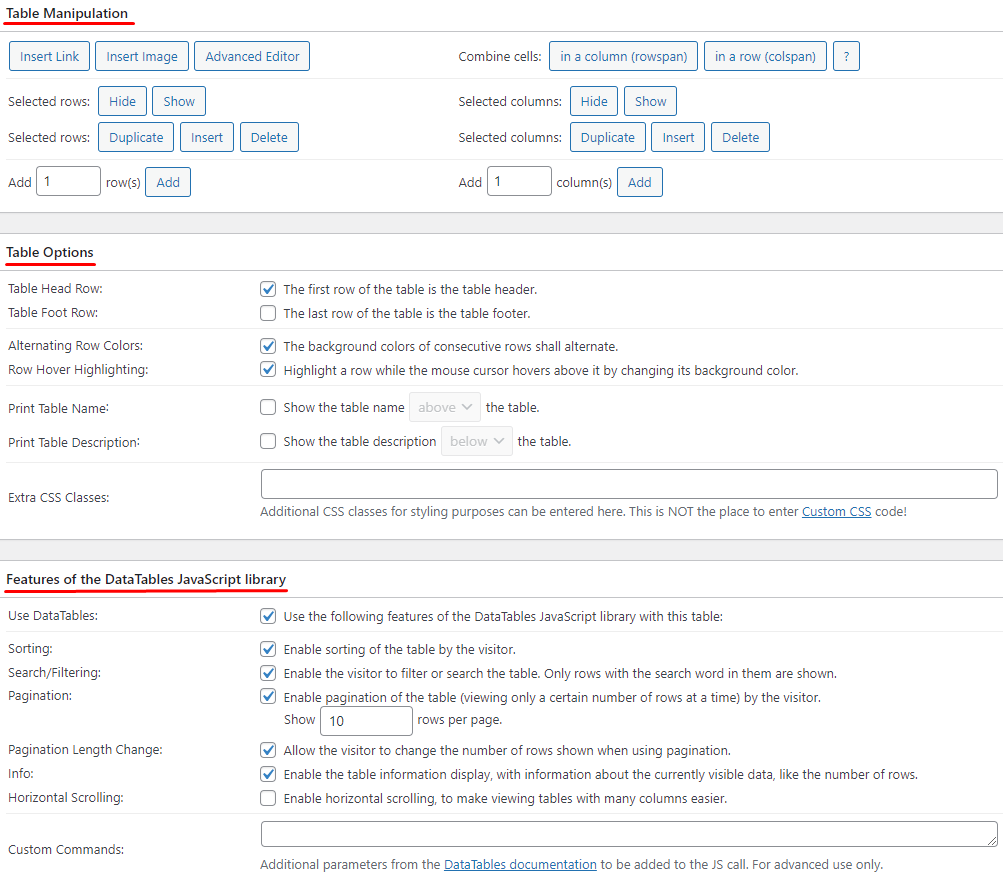Click the Insert Link button

(49, 56)
